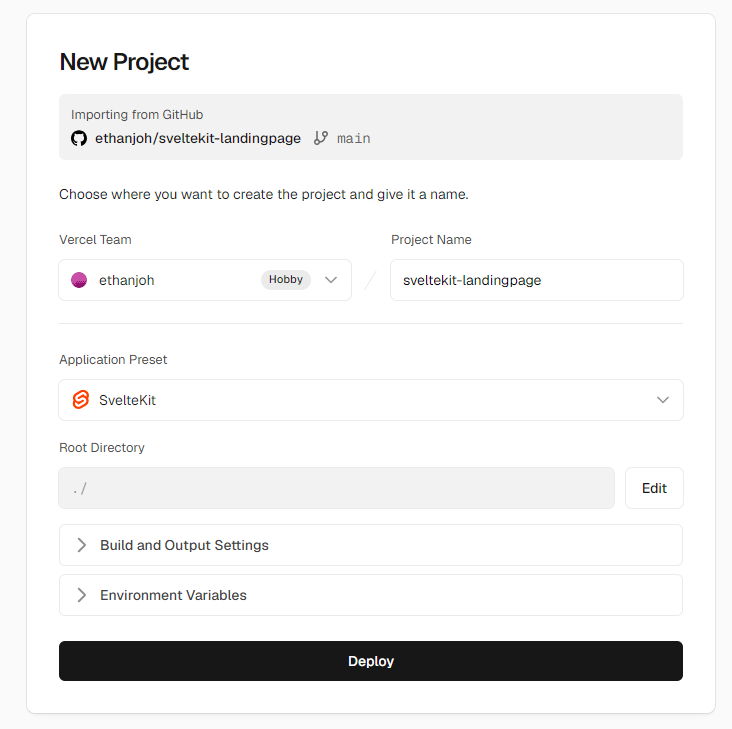Select the SvelteKit preset text
This screenshot has height=729, width=732.
[x=127, y=400]
